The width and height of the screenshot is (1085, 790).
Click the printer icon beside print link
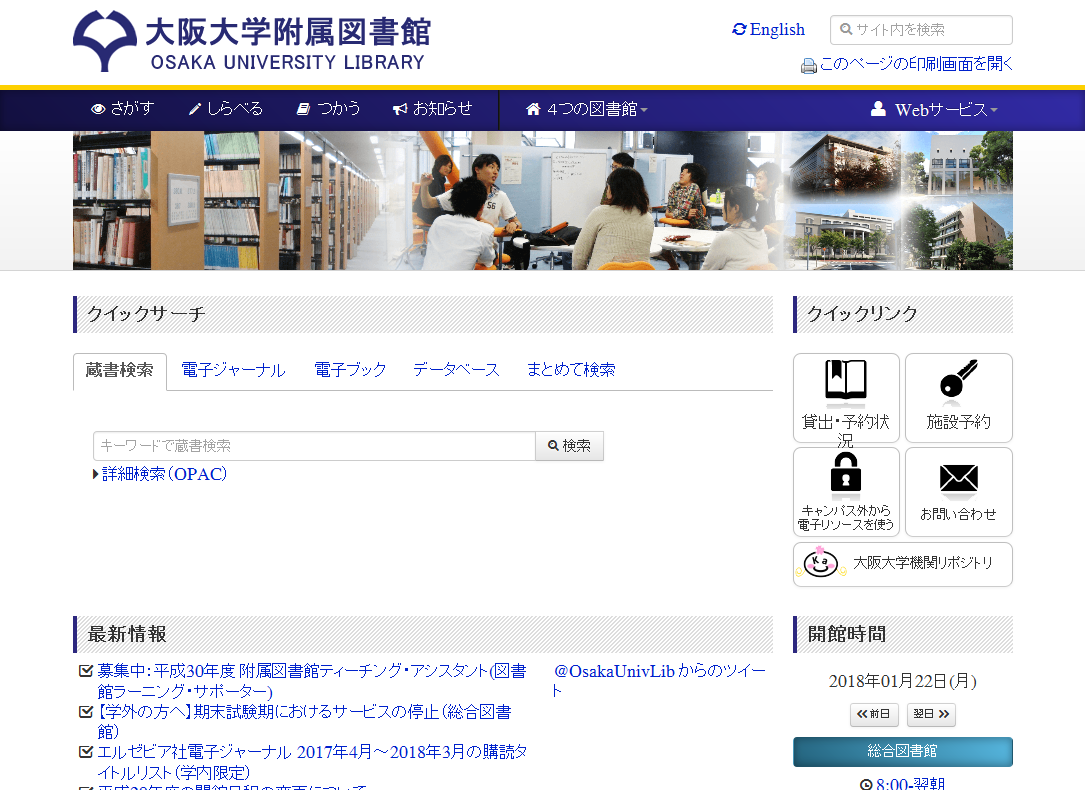click(x=808, y=66)
